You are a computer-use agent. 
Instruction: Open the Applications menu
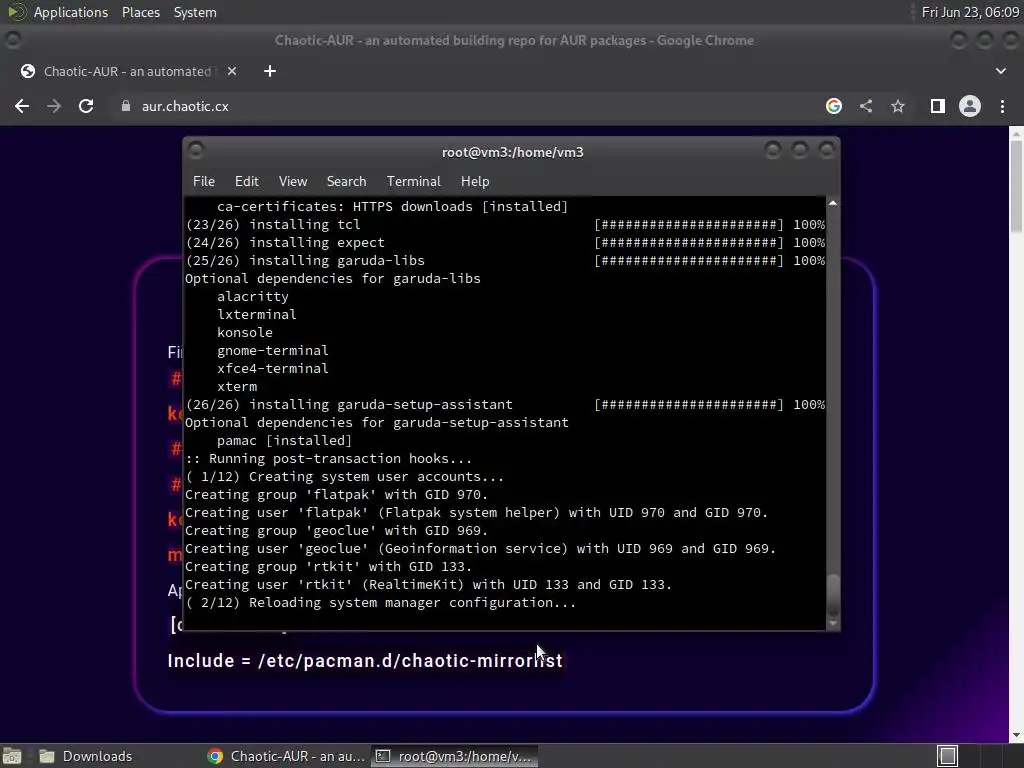coord(71,12)
